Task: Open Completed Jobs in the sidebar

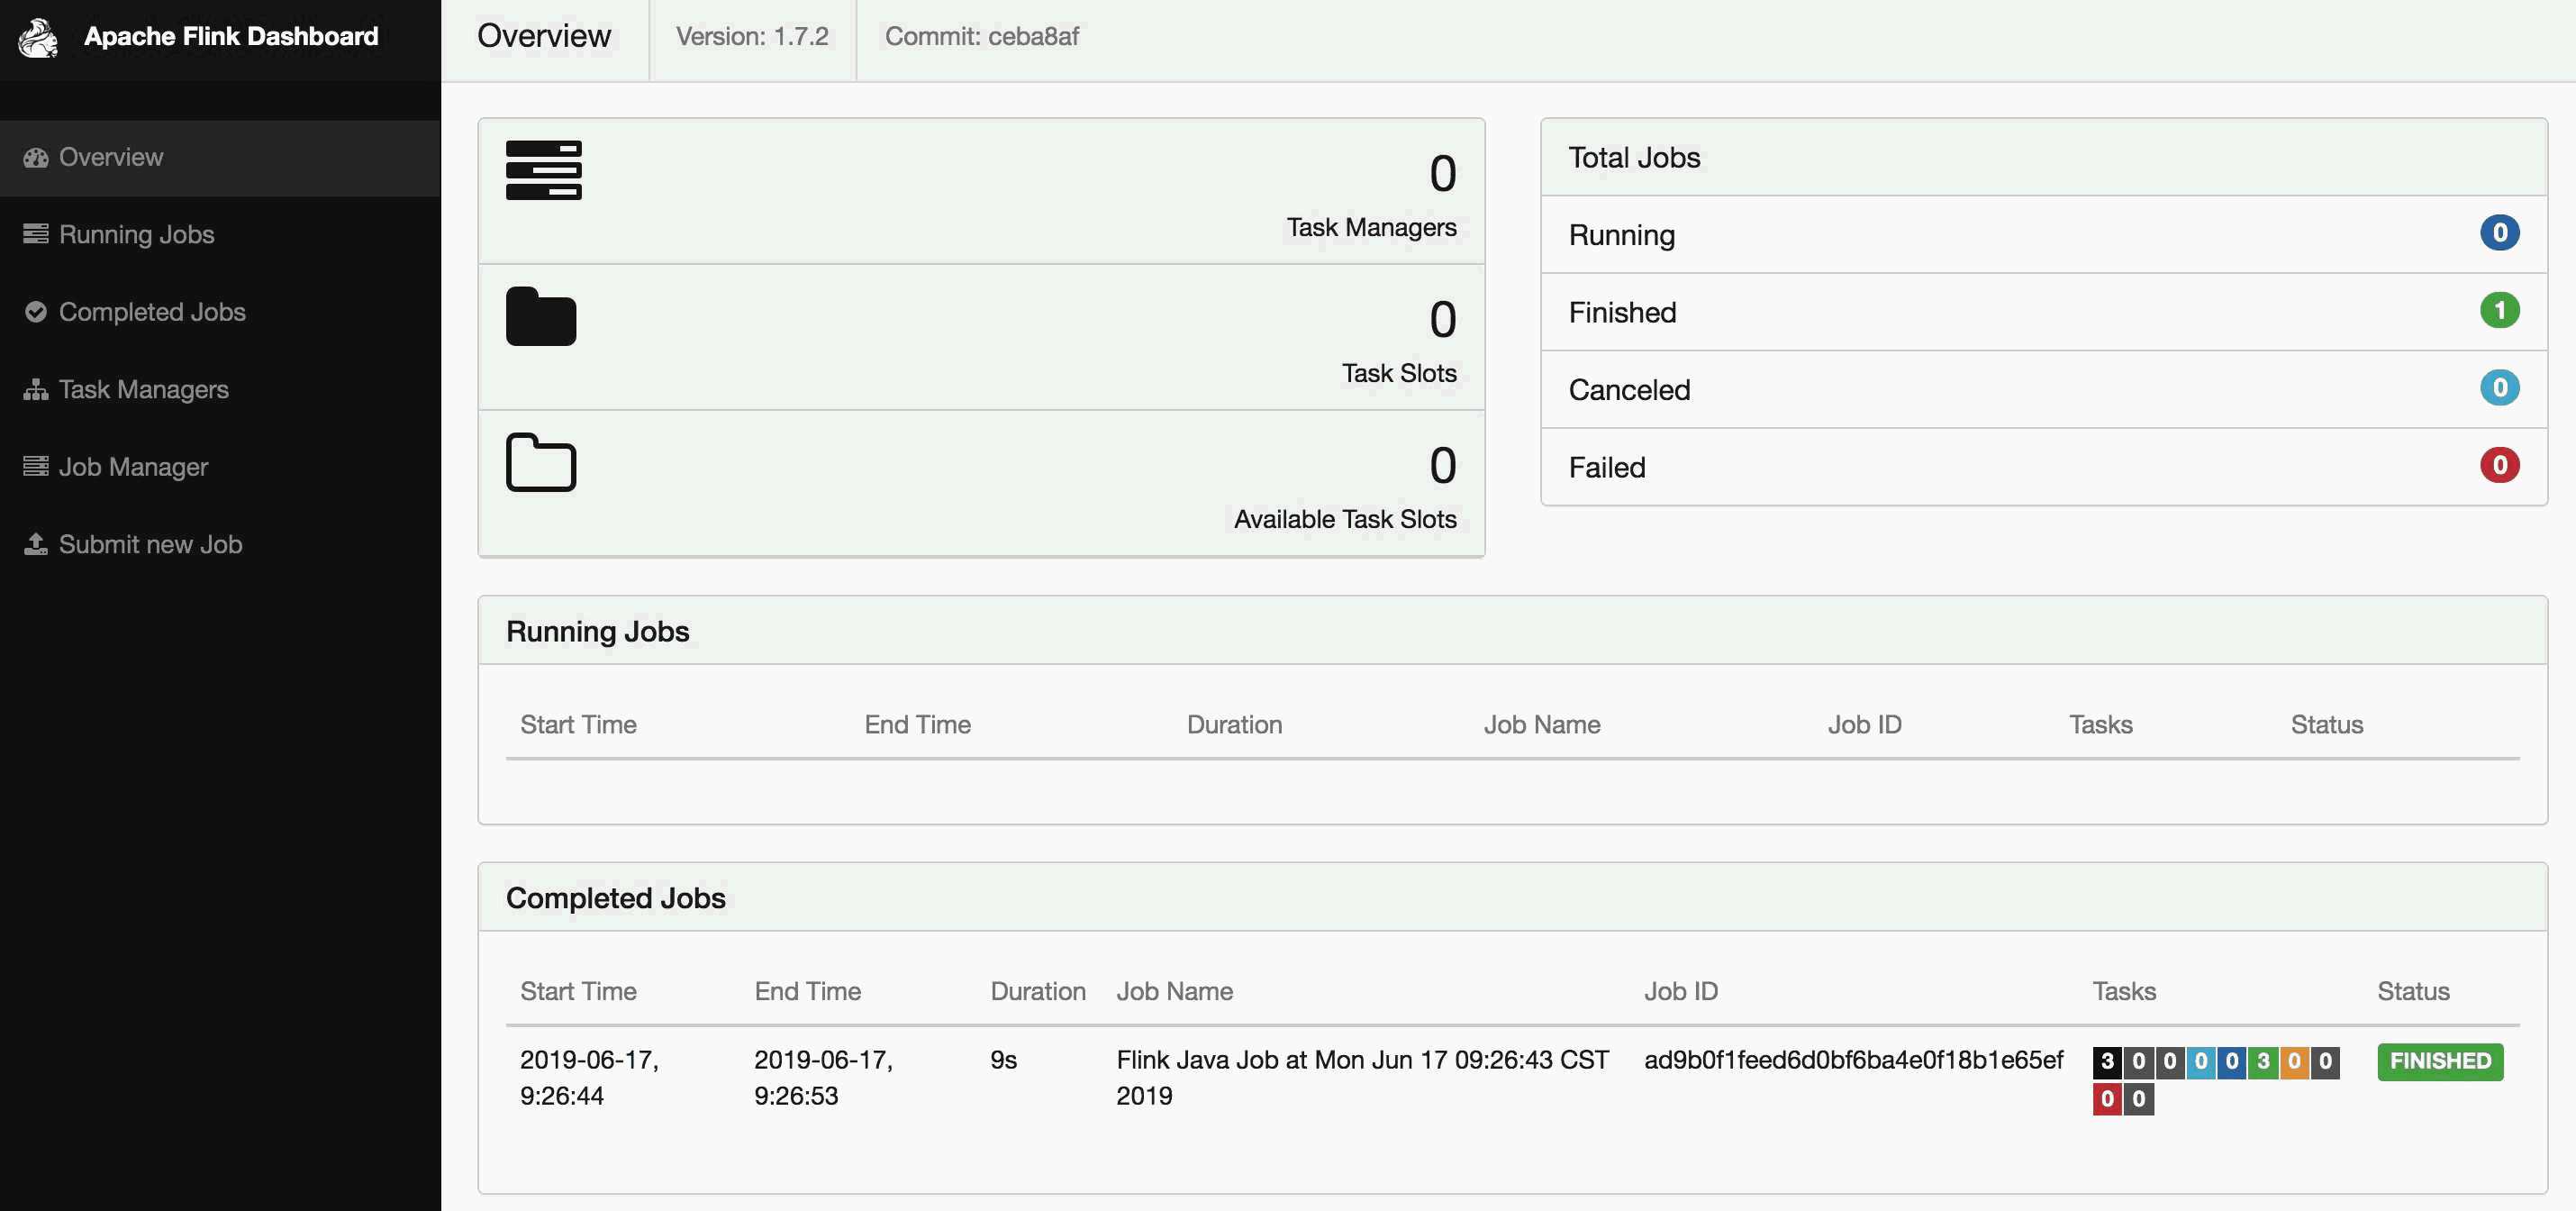Action: pyautogui.click(x=220, y=312)
